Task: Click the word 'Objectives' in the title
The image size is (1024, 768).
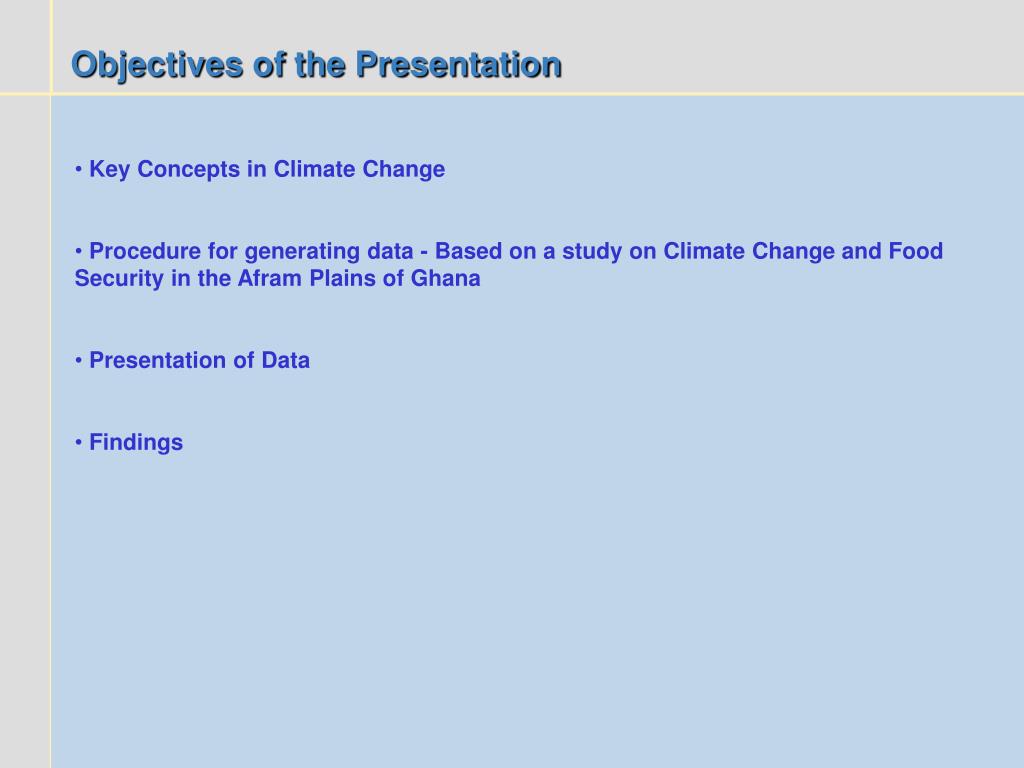Action: pos(157,67)
